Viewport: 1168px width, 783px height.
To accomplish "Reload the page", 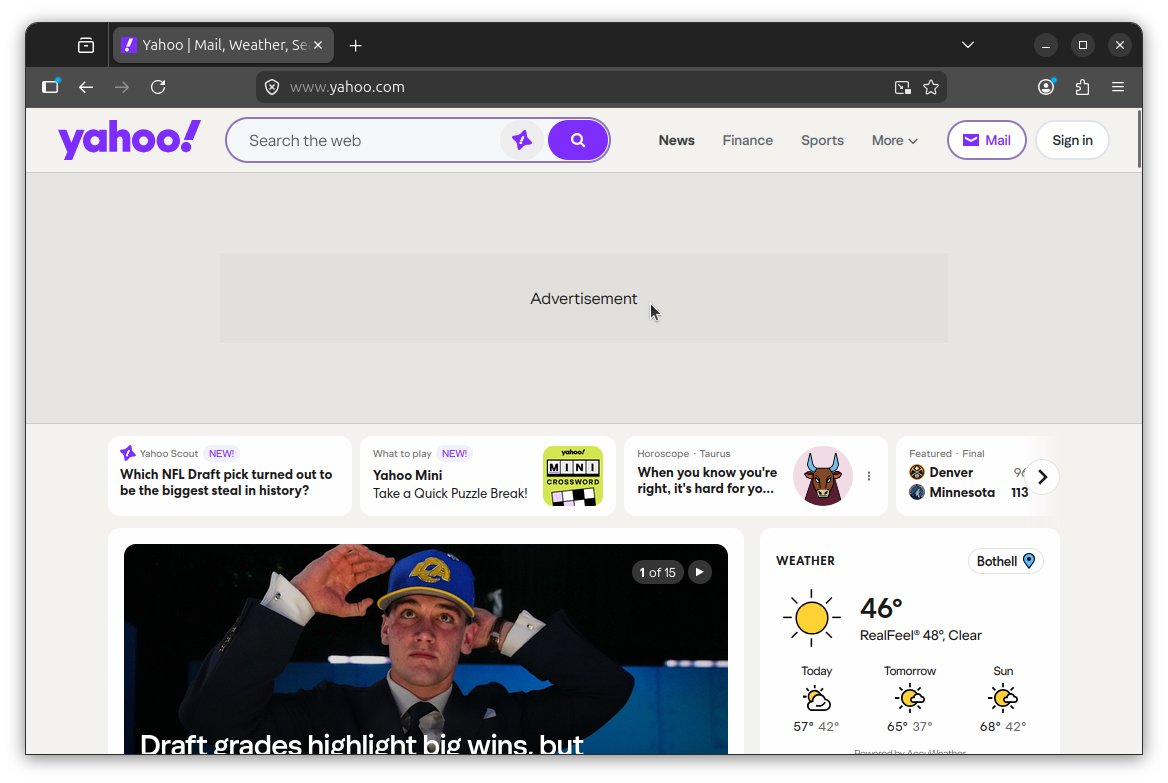I will pyautogui.click(x=158, y=87).
